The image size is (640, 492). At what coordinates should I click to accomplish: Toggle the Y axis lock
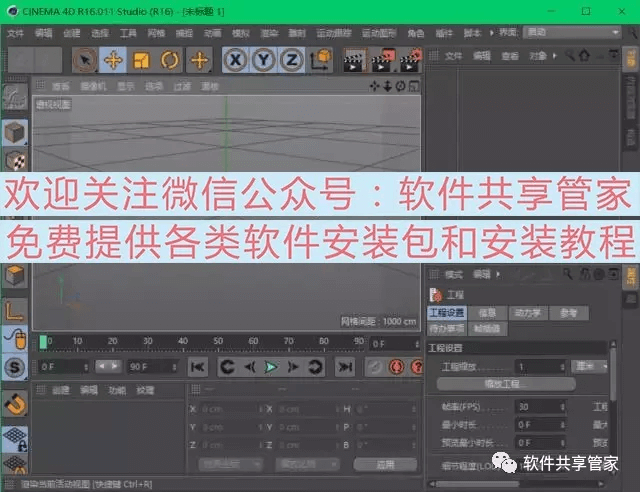coord(263,60)
